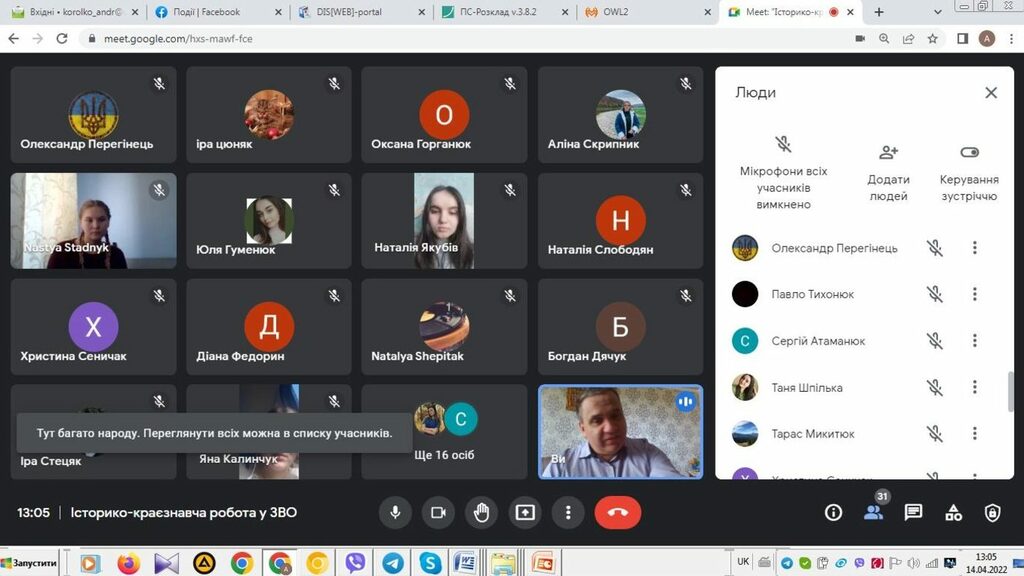Open the meeting details info icon
1024x576 pixels.
(x=833, y=512)
